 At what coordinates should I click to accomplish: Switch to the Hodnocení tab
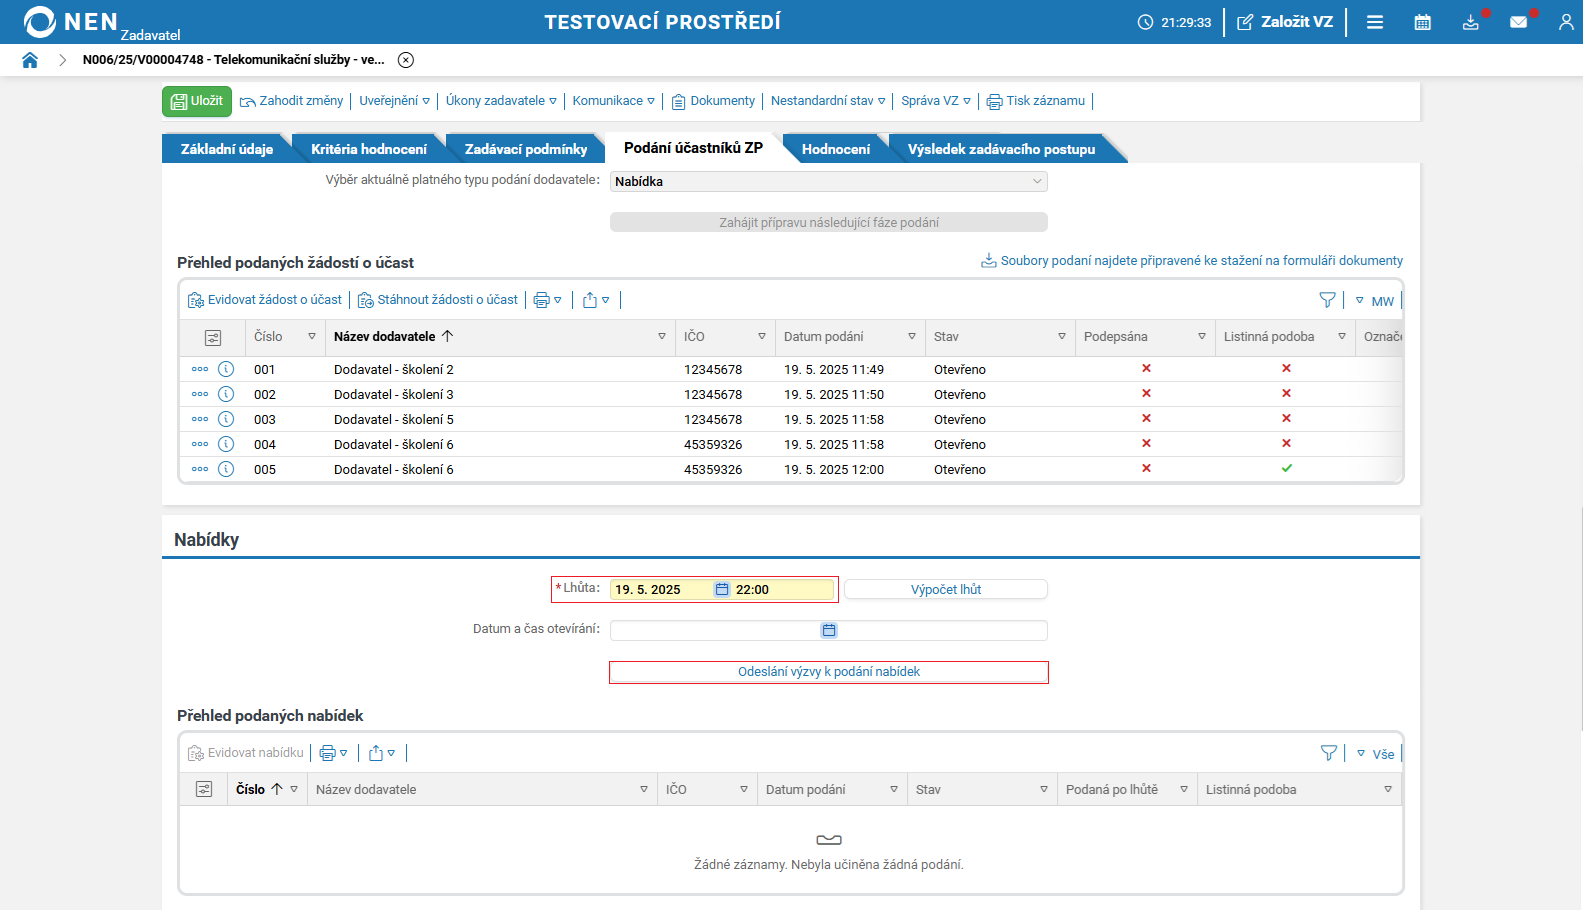click(x=835, y=149)
